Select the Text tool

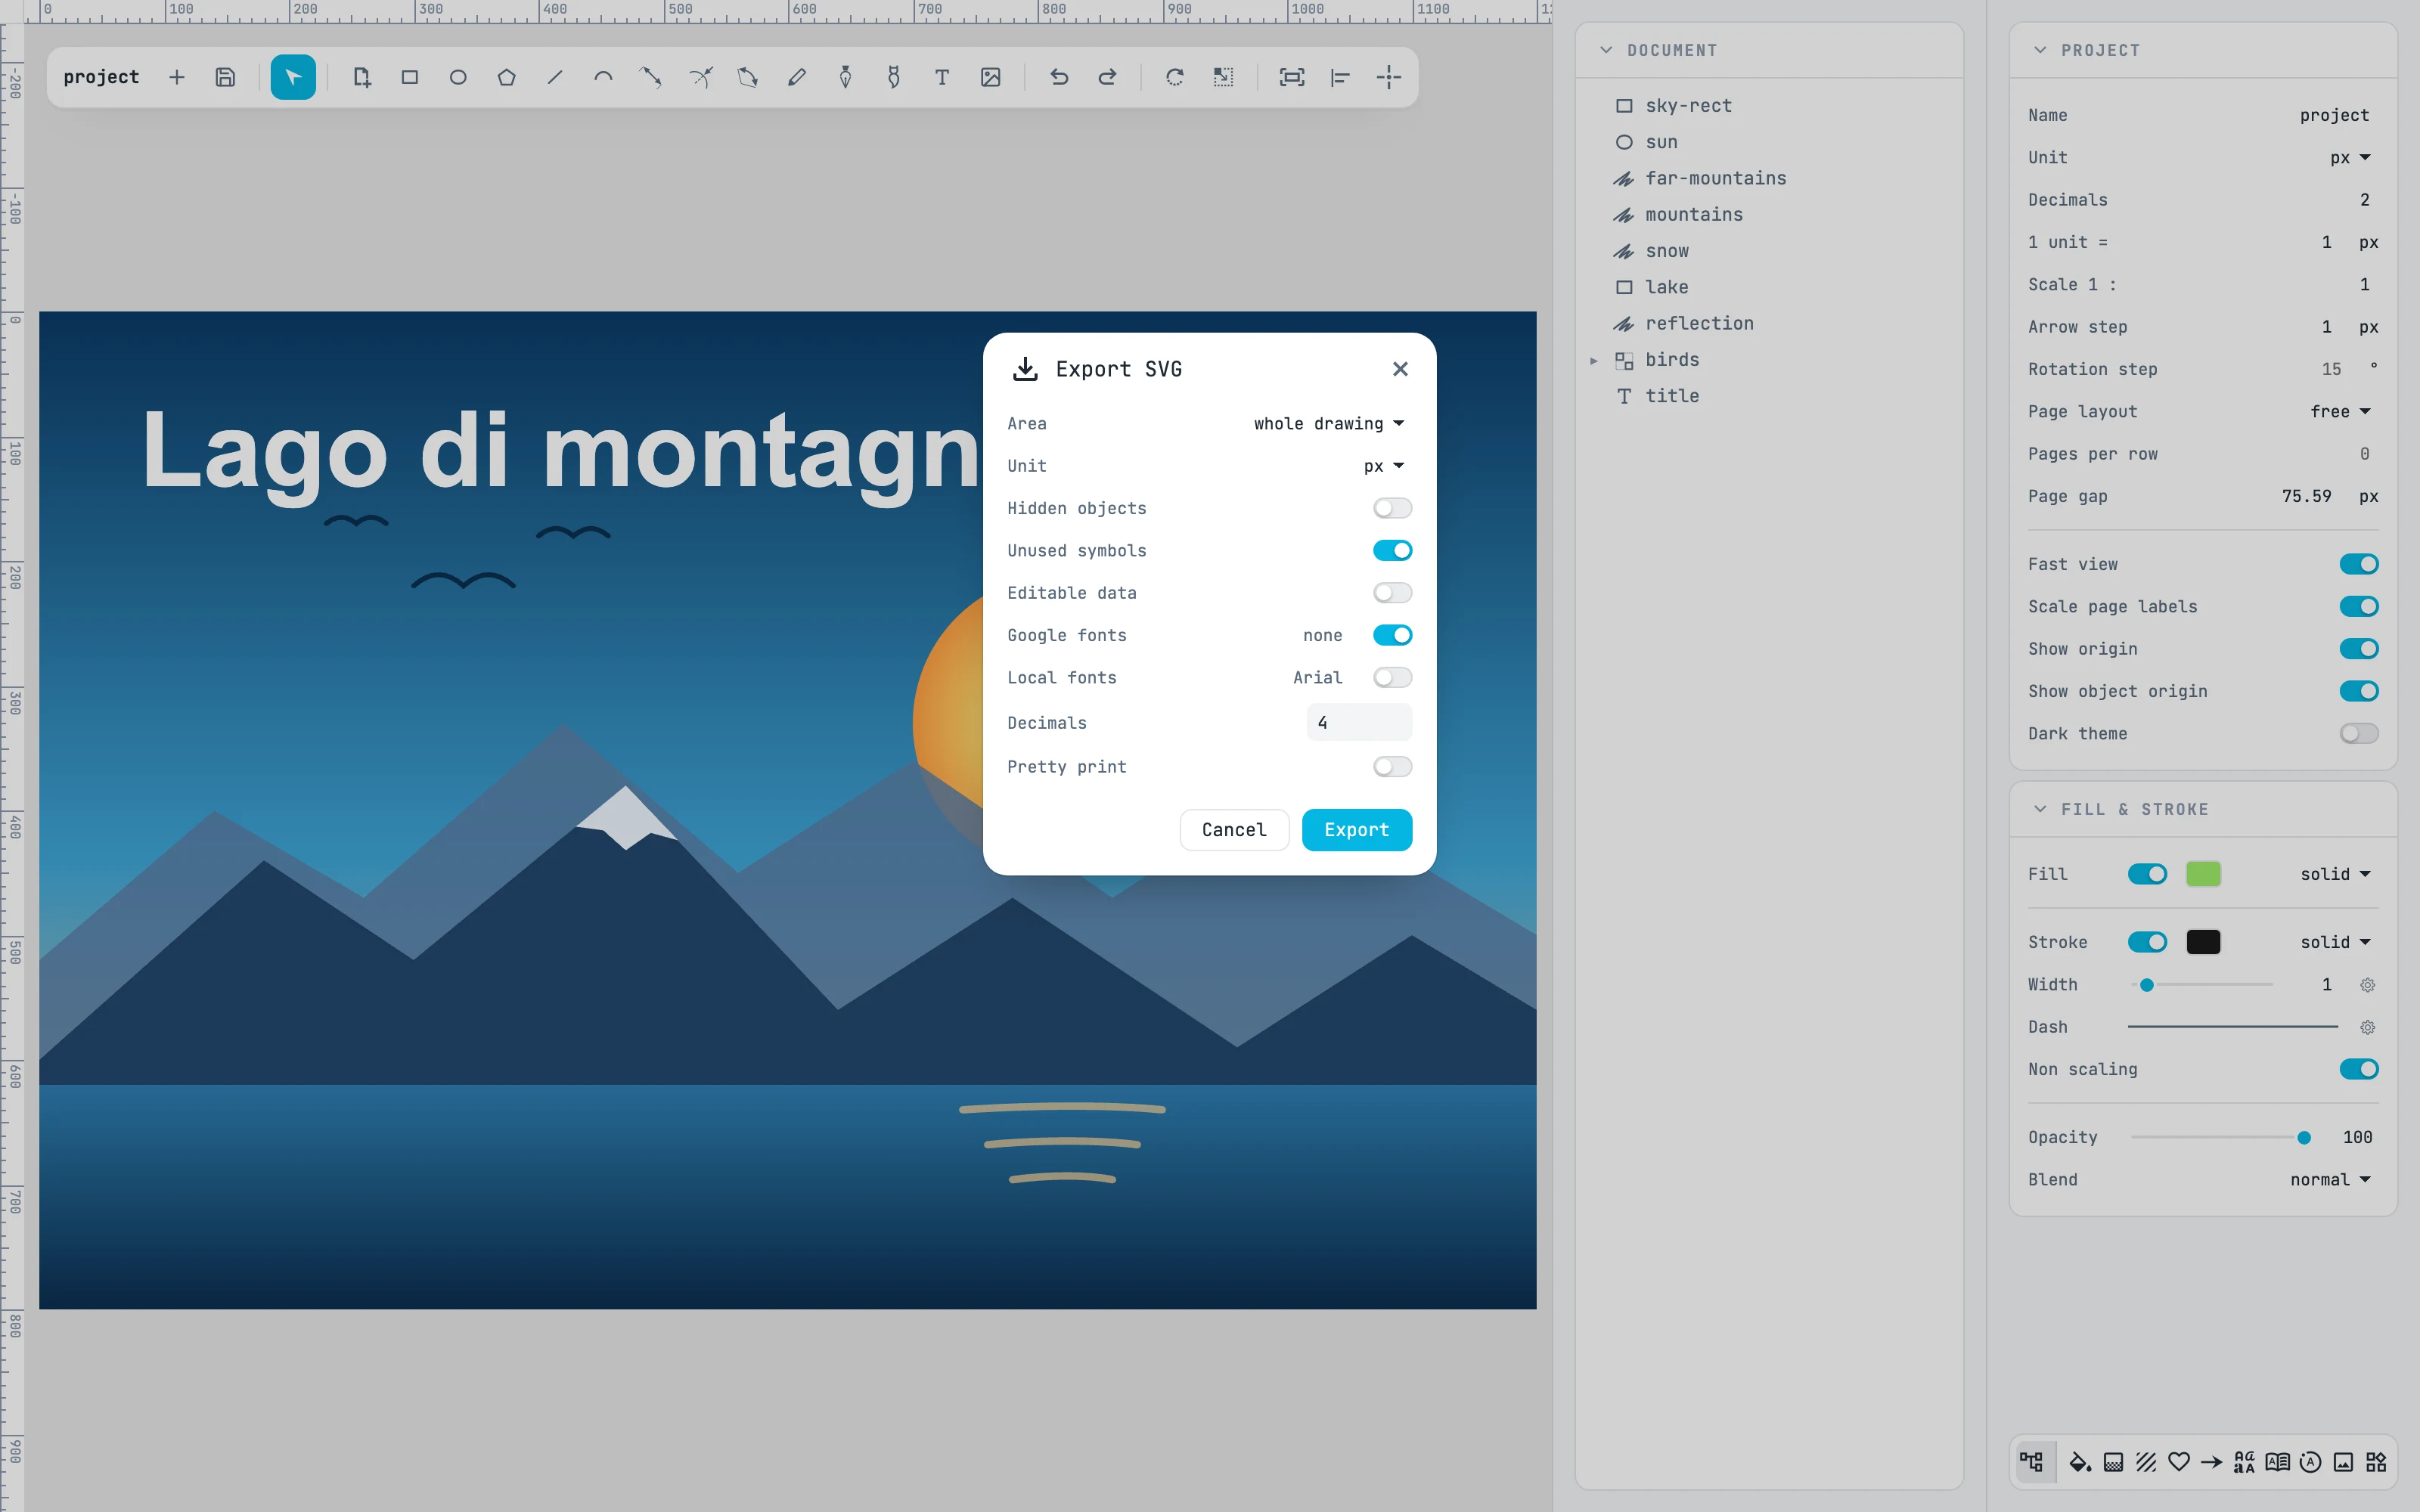click(942, 77)
